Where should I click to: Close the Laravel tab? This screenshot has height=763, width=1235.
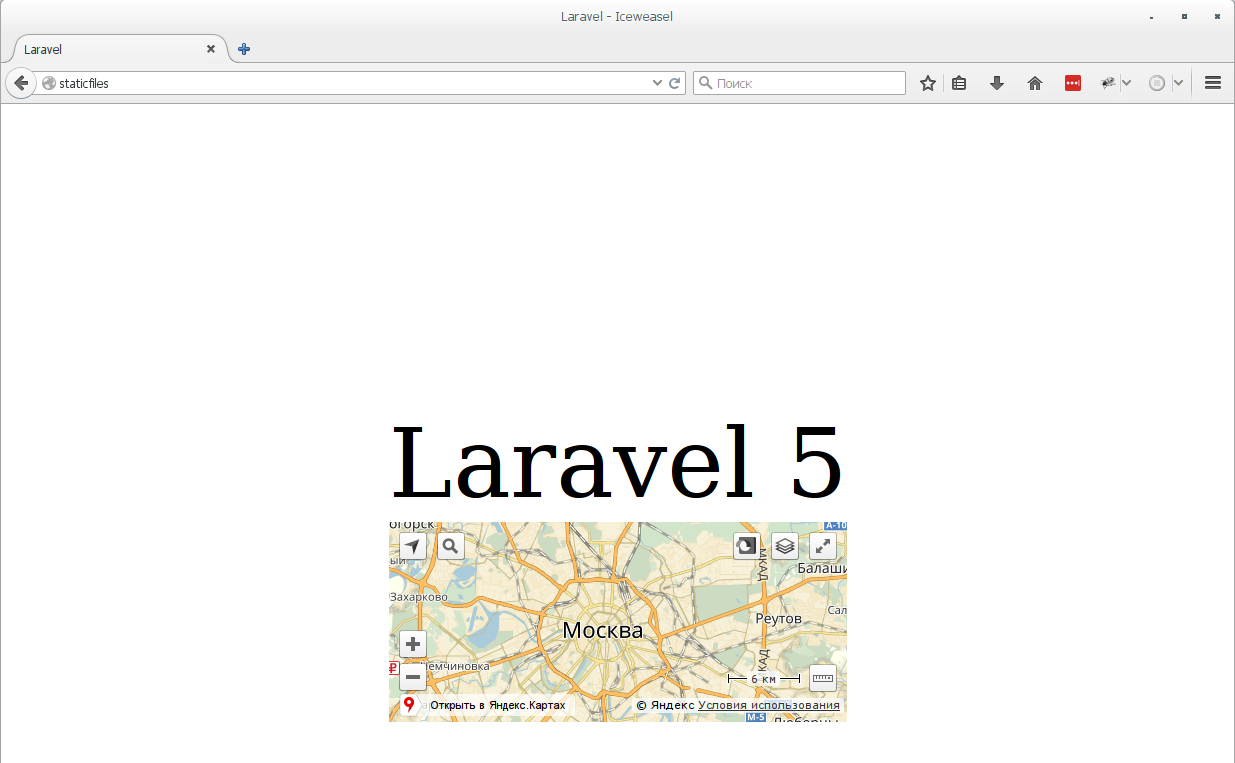pyautogui.click(x=211, y=49)
